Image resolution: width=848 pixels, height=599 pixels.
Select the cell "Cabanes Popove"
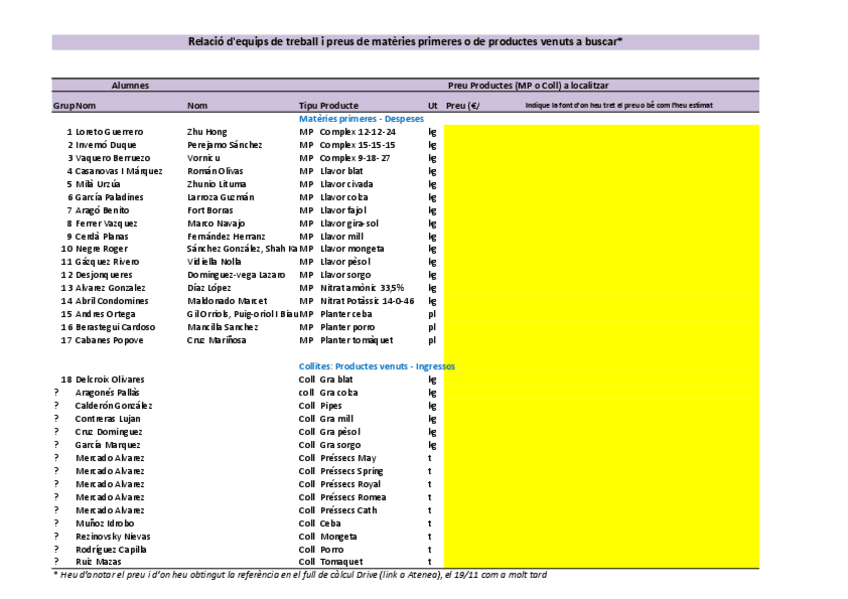point(109,340)
